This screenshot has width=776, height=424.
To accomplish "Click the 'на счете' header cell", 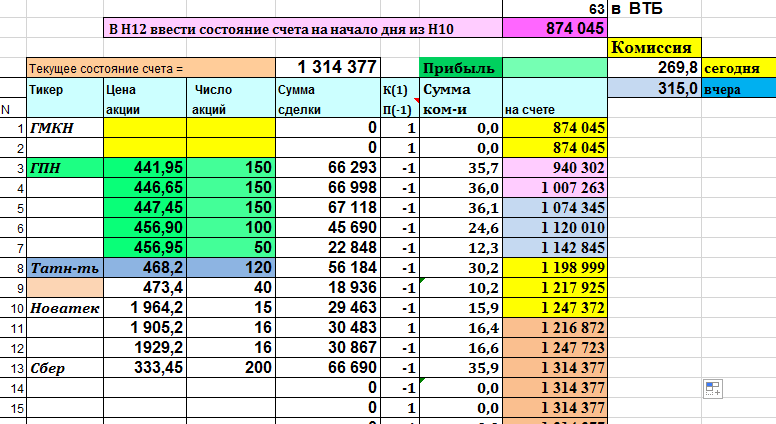I will (555, 98).
